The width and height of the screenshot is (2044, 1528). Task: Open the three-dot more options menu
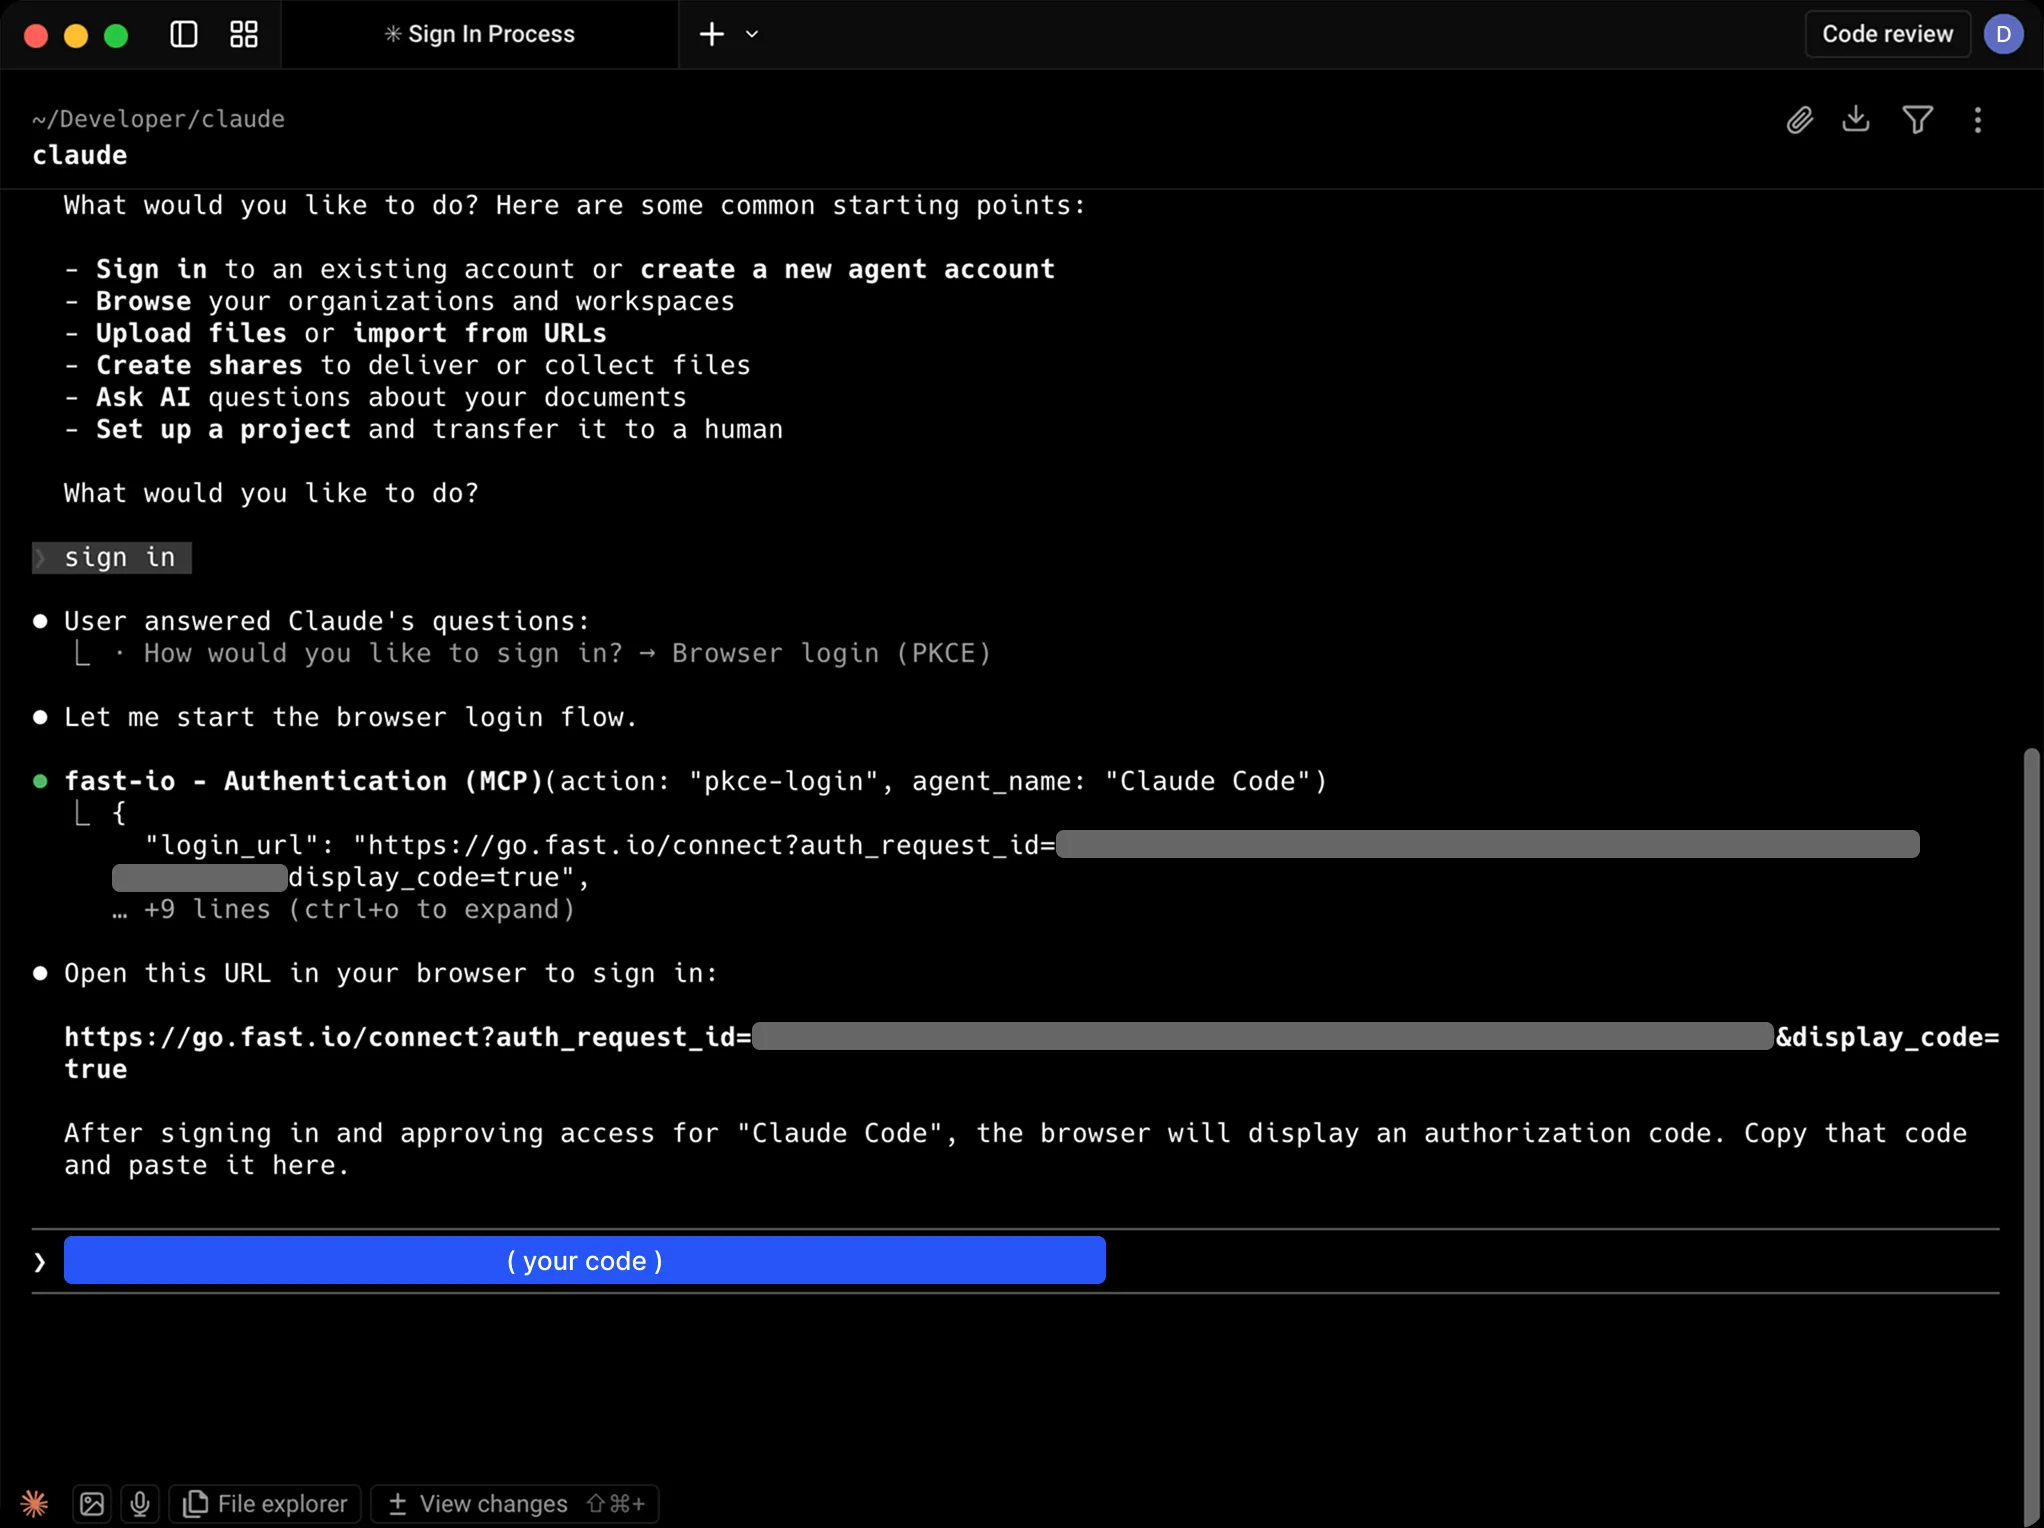point(1977,120)
